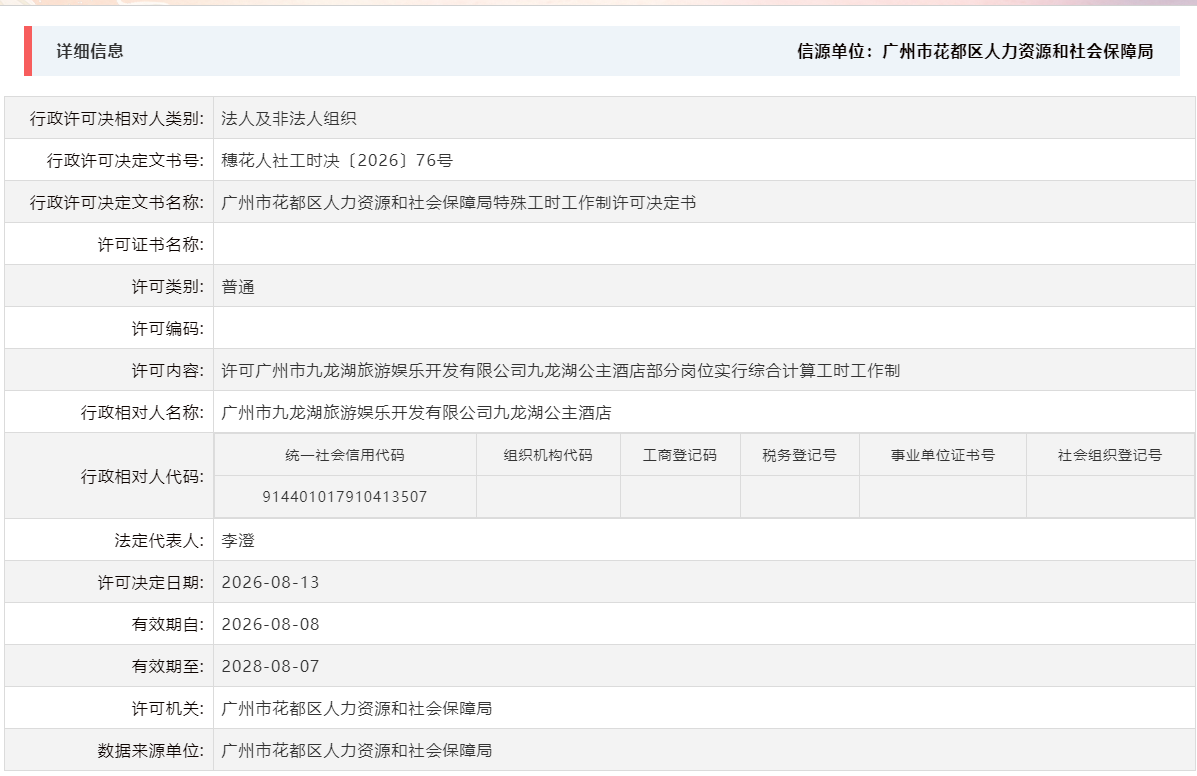1197x776 pixels.
Task: Select credit code 914401017910413507
Action: click(345, 497)
